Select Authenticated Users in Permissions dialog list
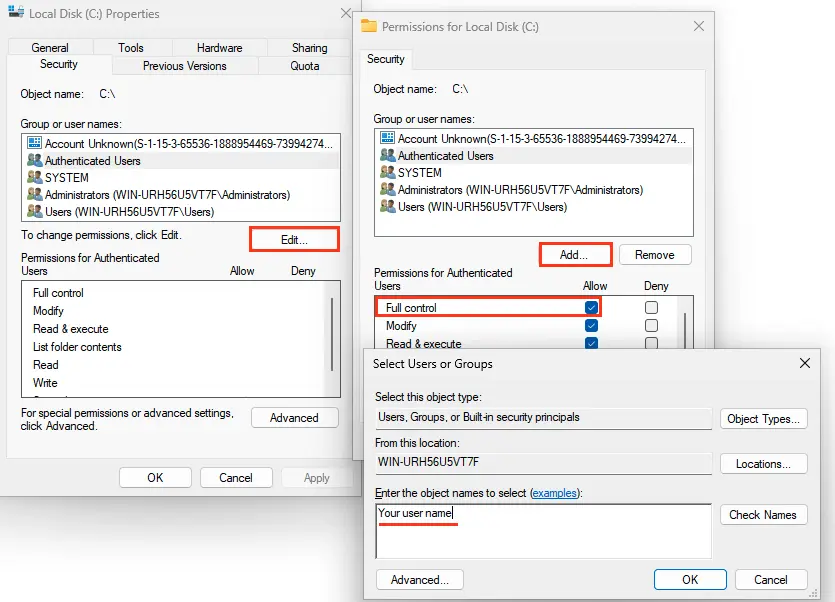The image size is (835, 602). point(445,156)
